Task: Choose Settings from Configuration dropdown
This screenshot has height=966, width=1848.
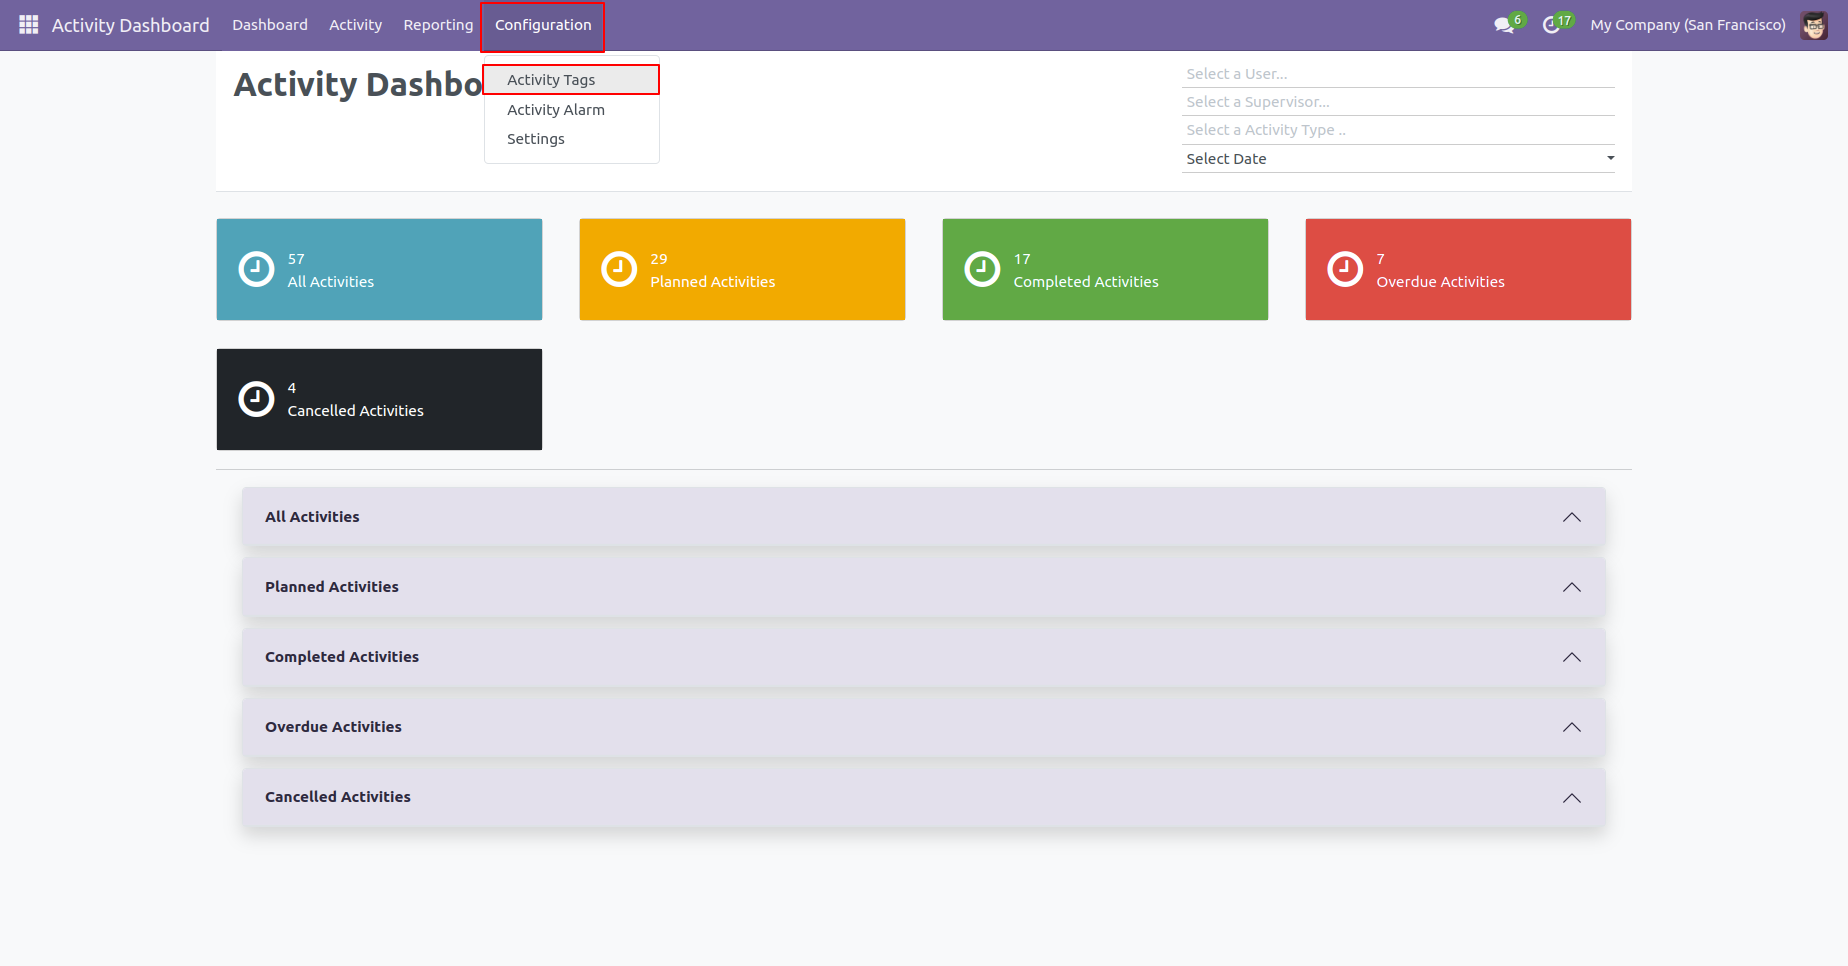Action: (571, 139)
